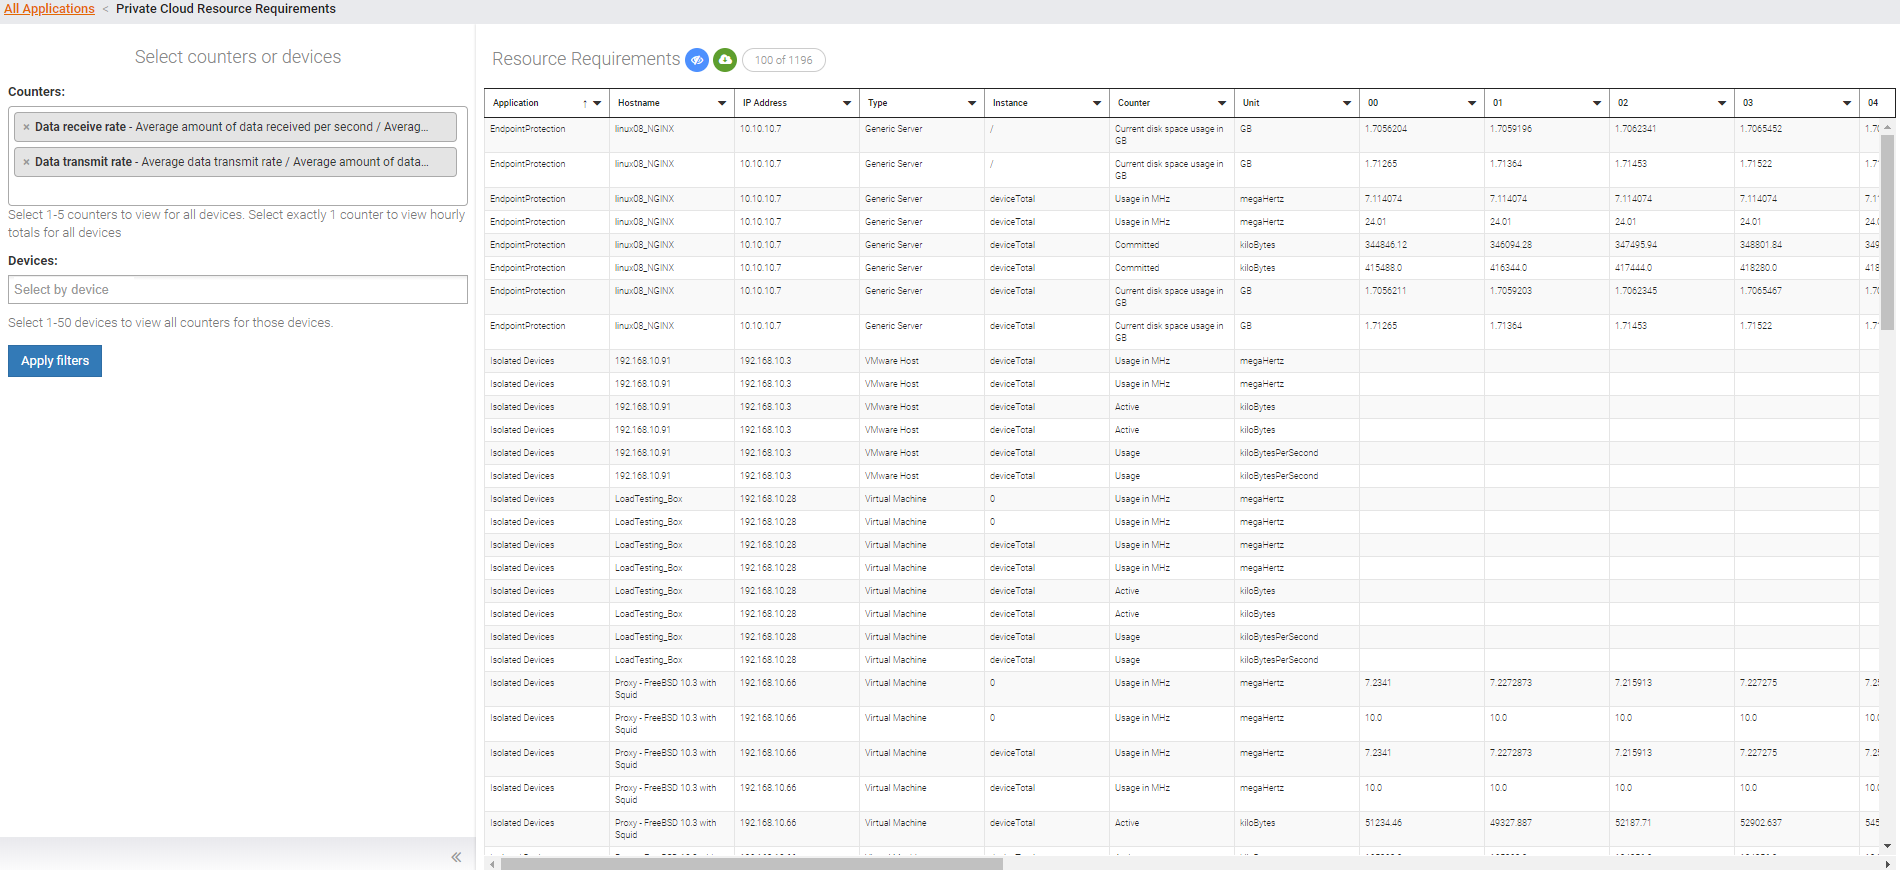Screen dimensions: 1900x870
Task: Open the Instance column dropdown
Action: (1097, 103)
